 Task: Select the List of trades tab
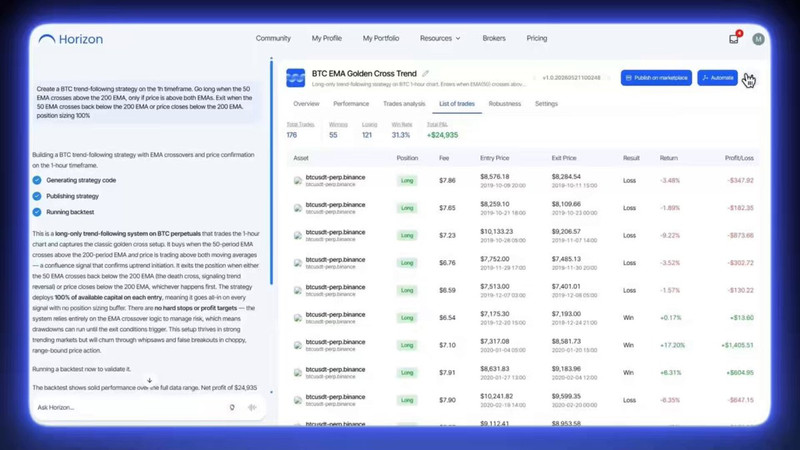457,104
